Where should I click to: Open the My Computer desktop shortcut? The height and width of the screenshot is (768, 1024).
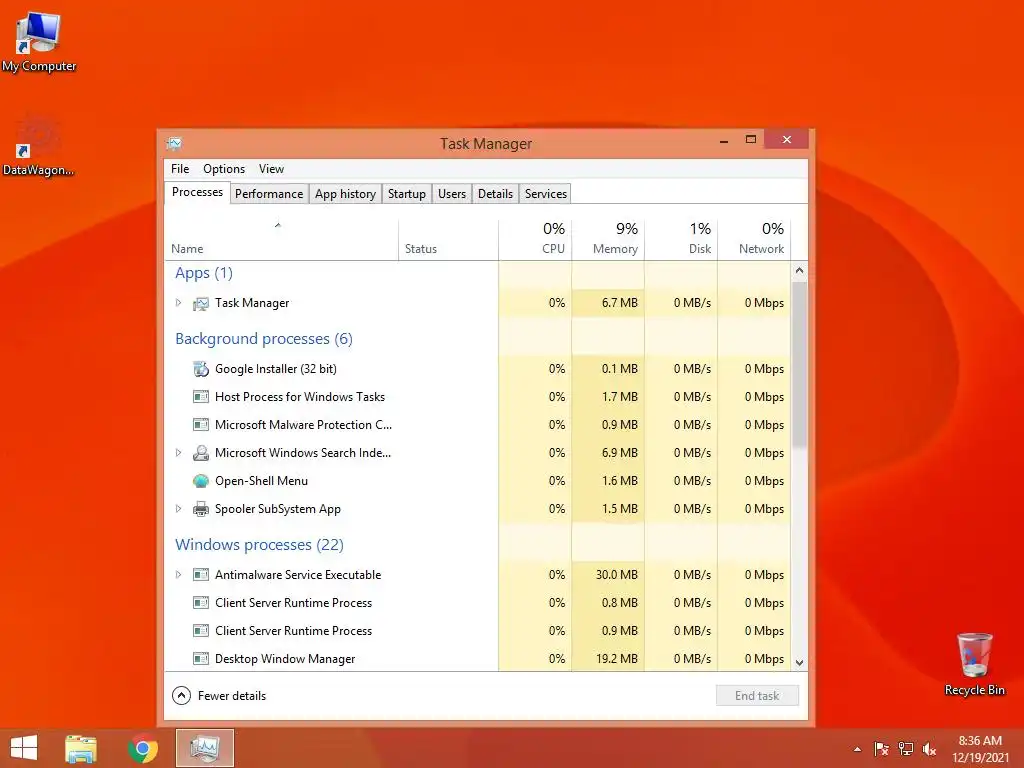pos(39,43)
